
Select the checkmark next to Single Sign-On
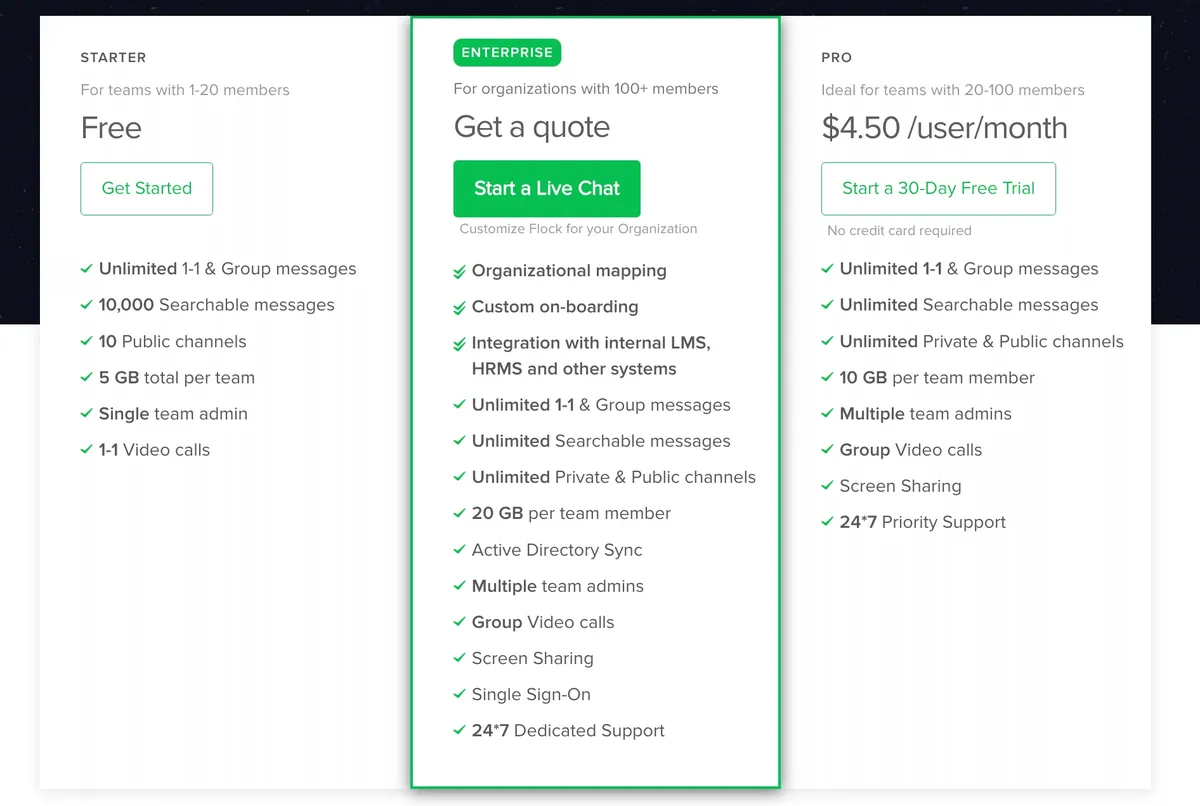coord(458,694)
